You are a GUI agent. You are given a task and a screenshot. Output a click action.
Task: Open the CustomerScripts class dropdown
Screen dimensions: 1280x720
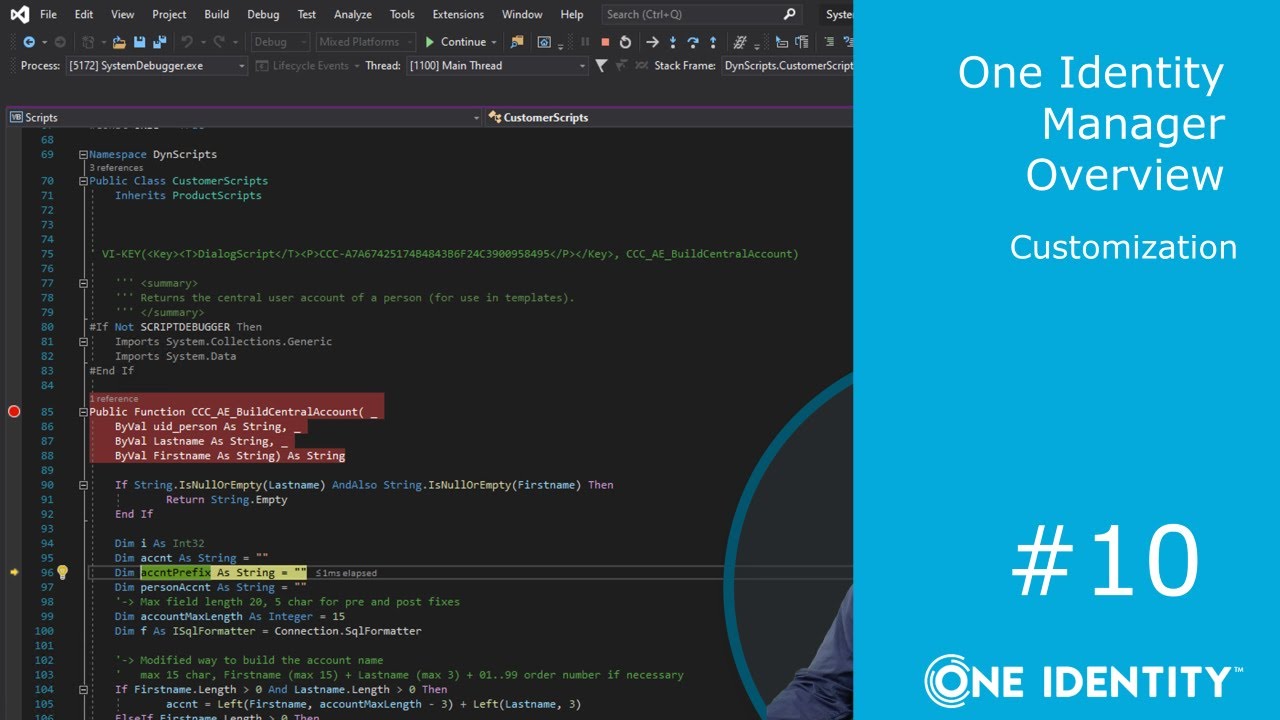668,117
